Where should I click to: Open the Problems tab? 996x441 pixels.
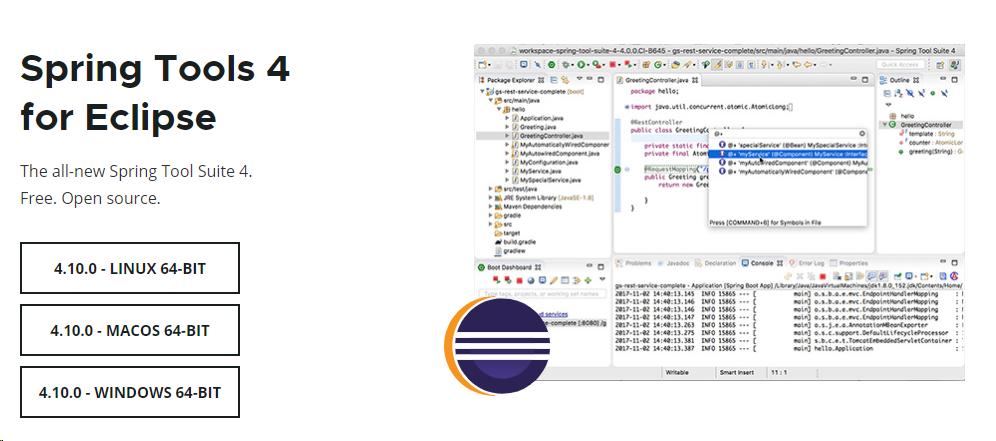coord(634,263)
